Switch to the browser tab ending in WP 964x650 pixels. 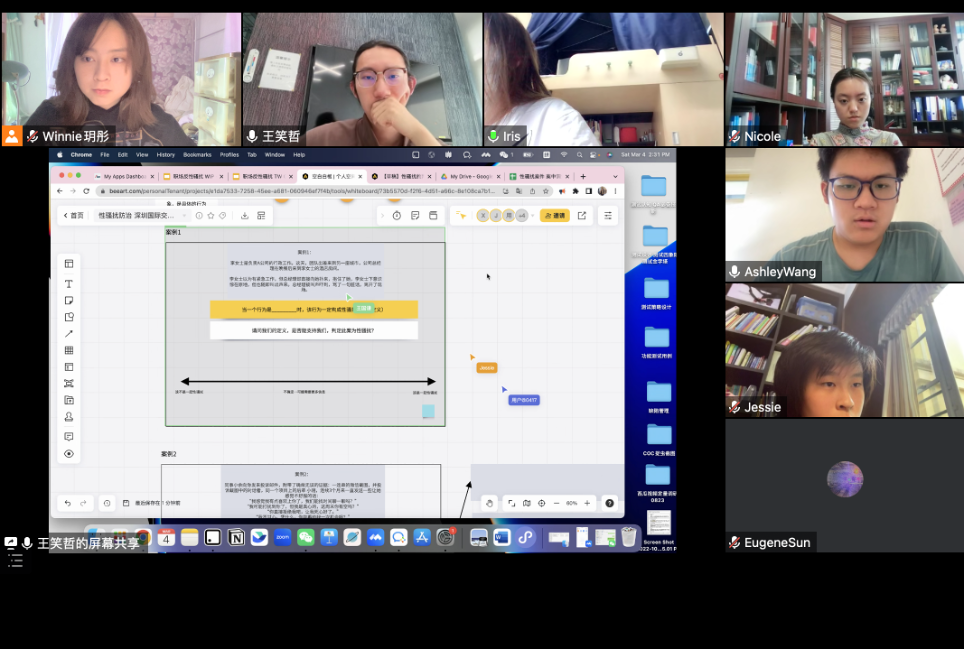coord(192,176)
